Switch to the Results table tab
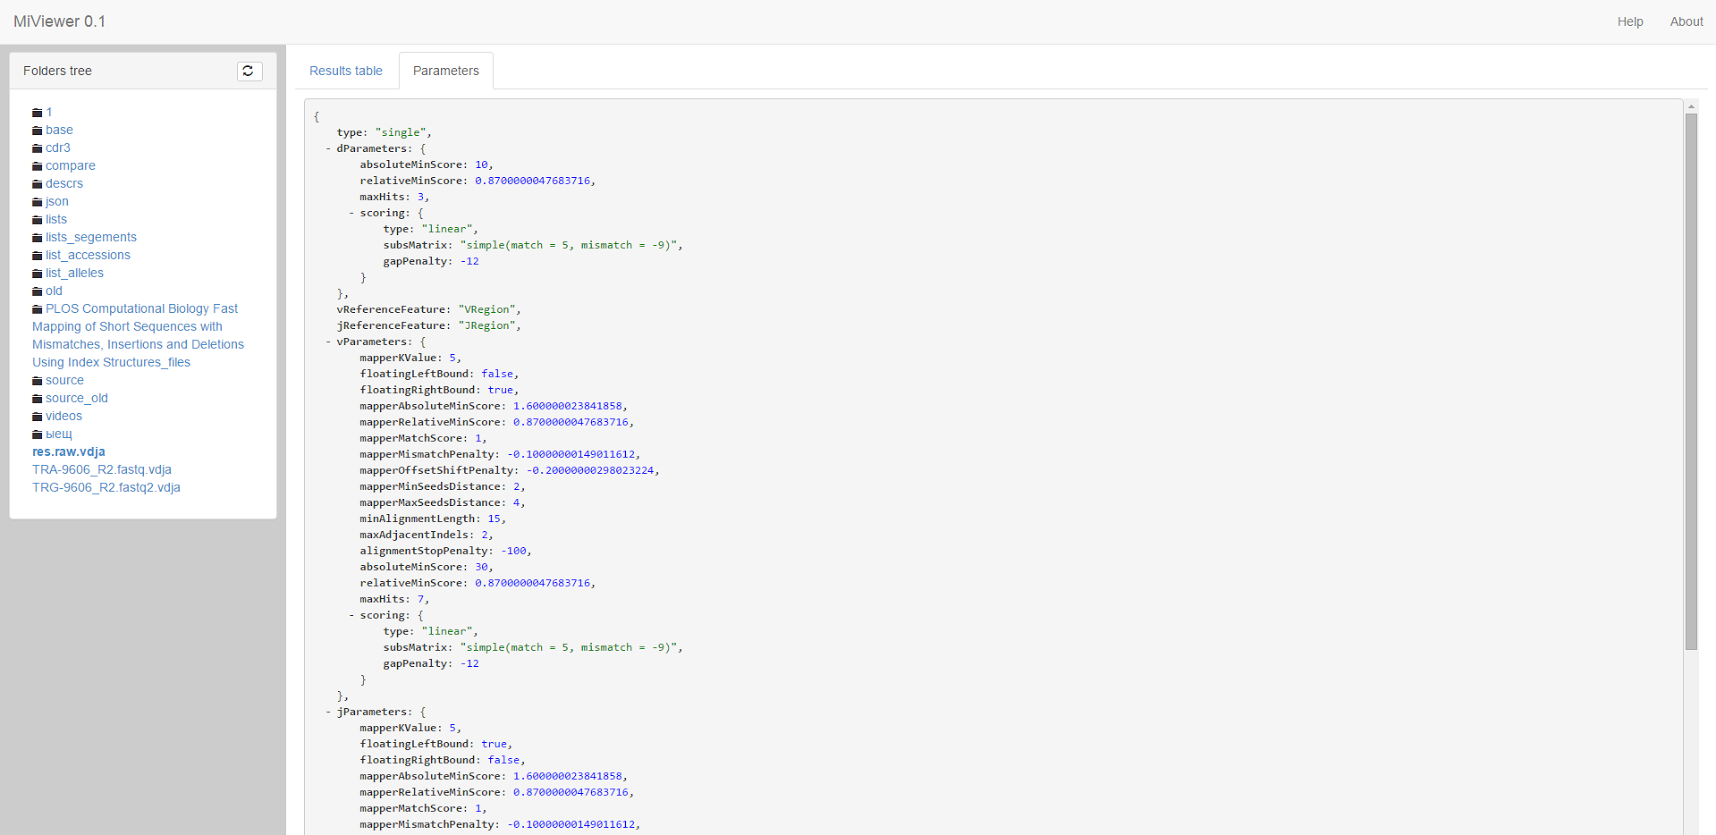The image size is (1716, 835). tap(346, 71)
